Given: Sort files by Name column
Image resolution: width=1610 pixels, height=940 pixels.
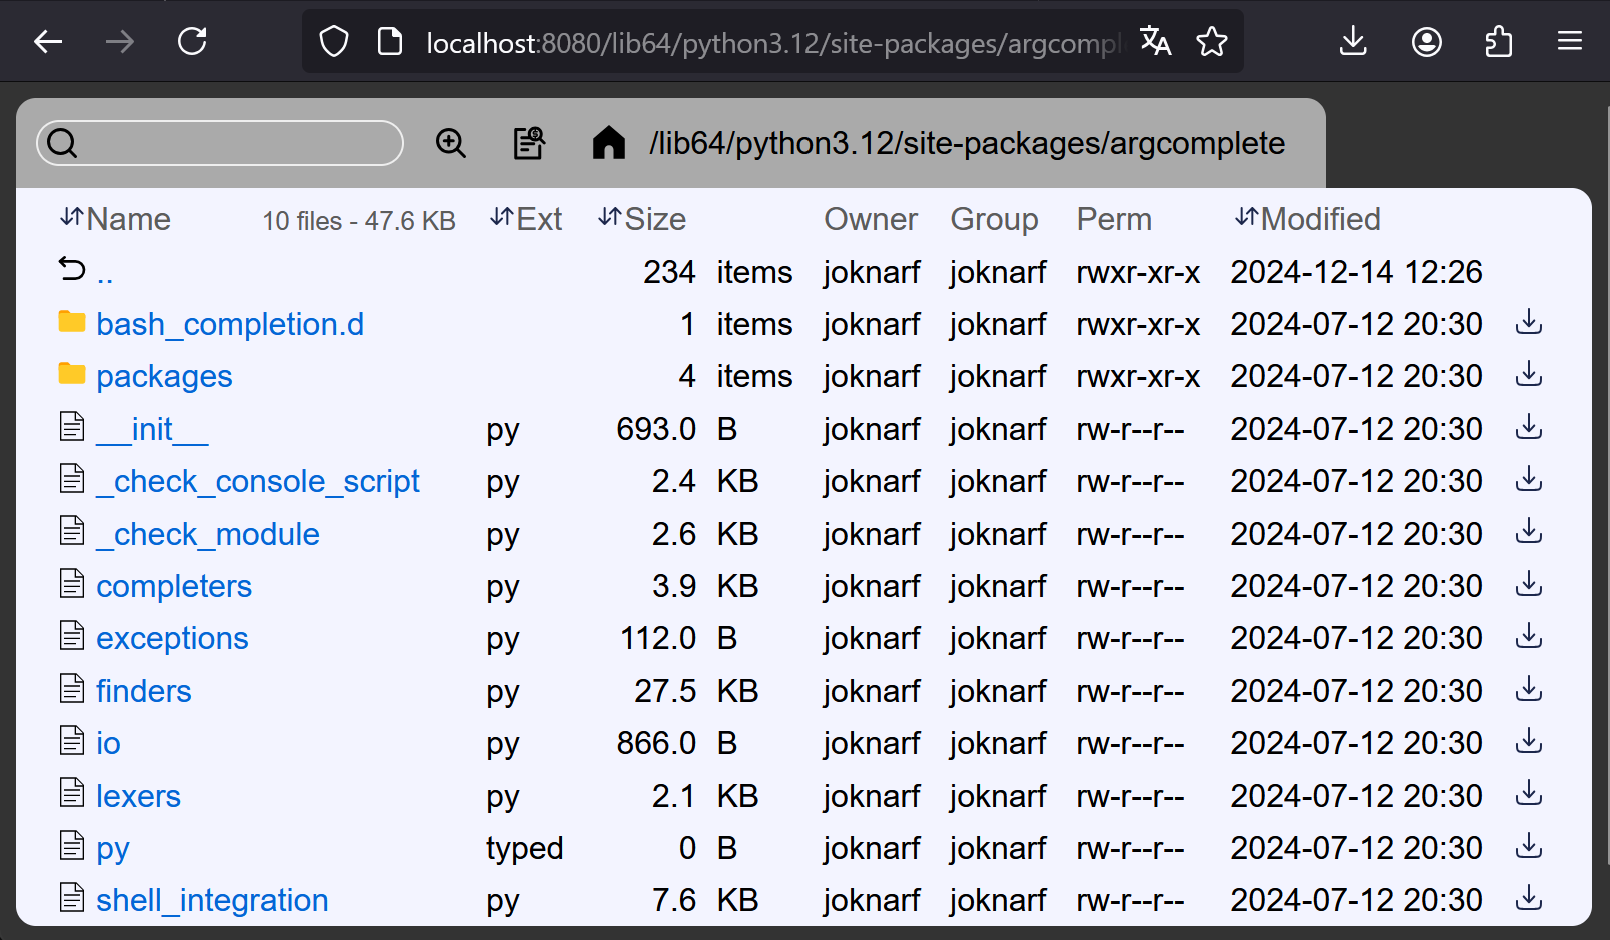Looking at the screenshot, I should coord(115,219).
